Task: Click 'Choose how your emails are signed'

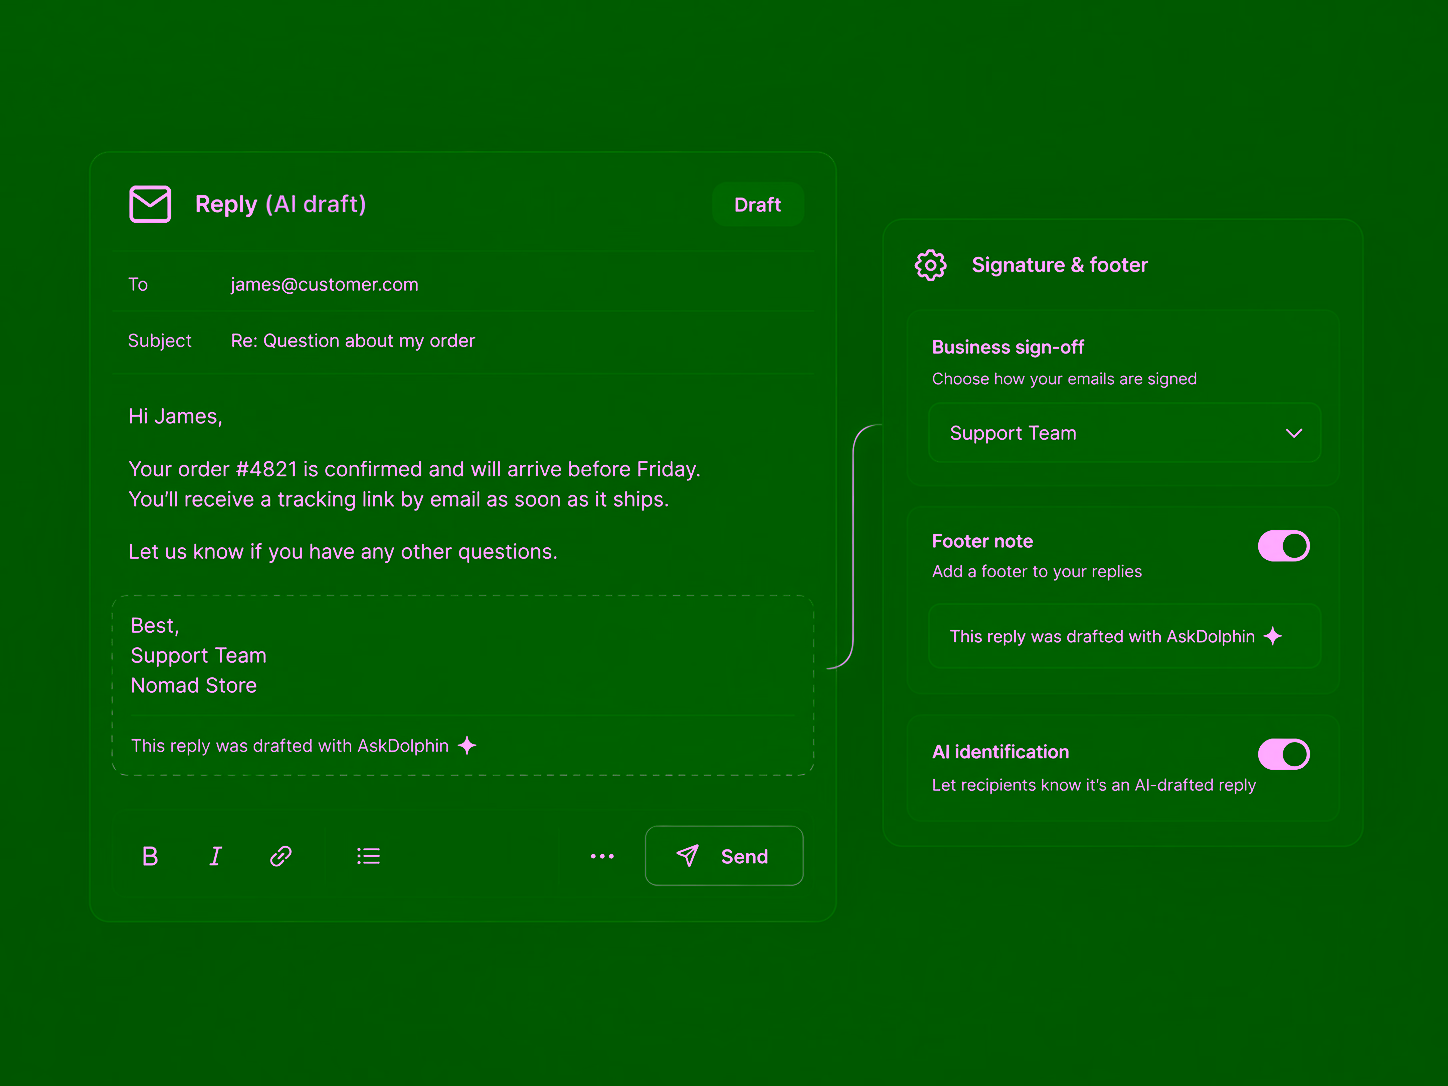Action: (1064, 379)
